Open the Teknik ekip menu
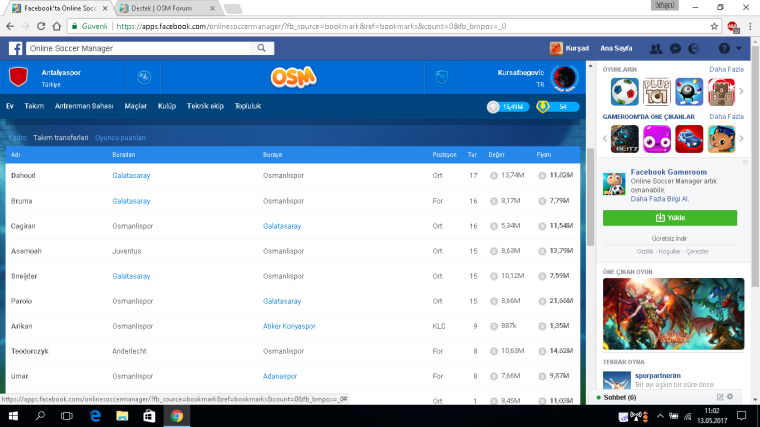 coord(205,106)
